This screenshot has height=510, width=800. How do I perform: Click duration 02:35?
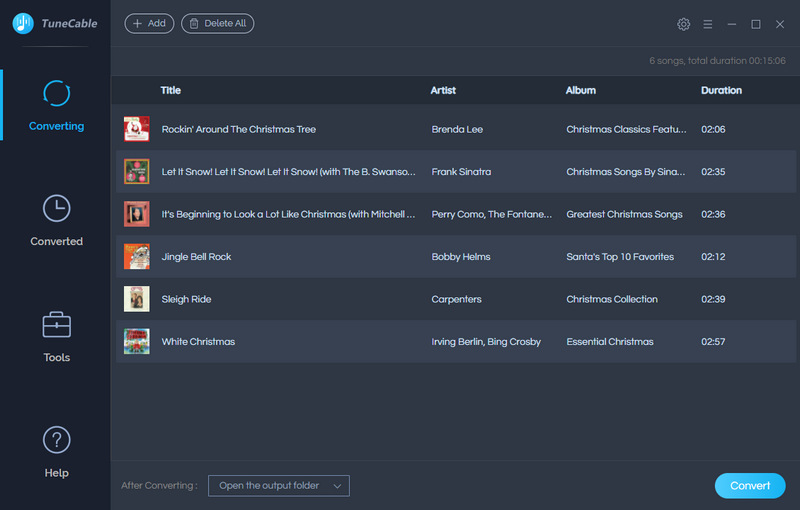(x=713, y=171)
